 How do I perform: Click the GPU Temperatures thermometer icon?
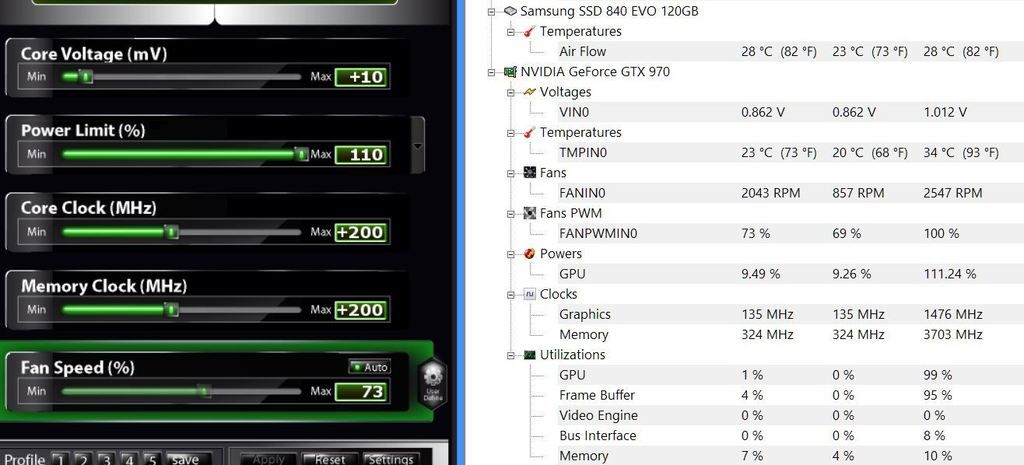point(530,133)
